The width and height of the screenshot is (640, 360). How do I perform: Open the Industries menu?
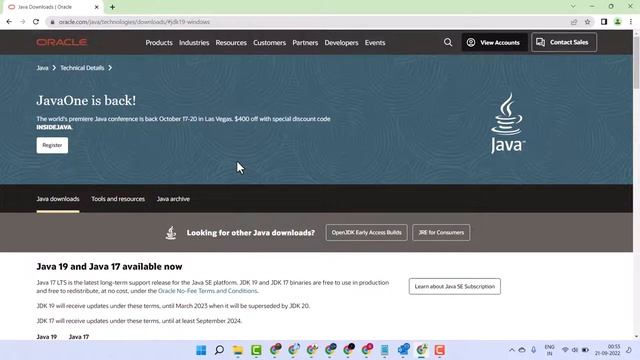pyautogui.click(x=194, y=42)
